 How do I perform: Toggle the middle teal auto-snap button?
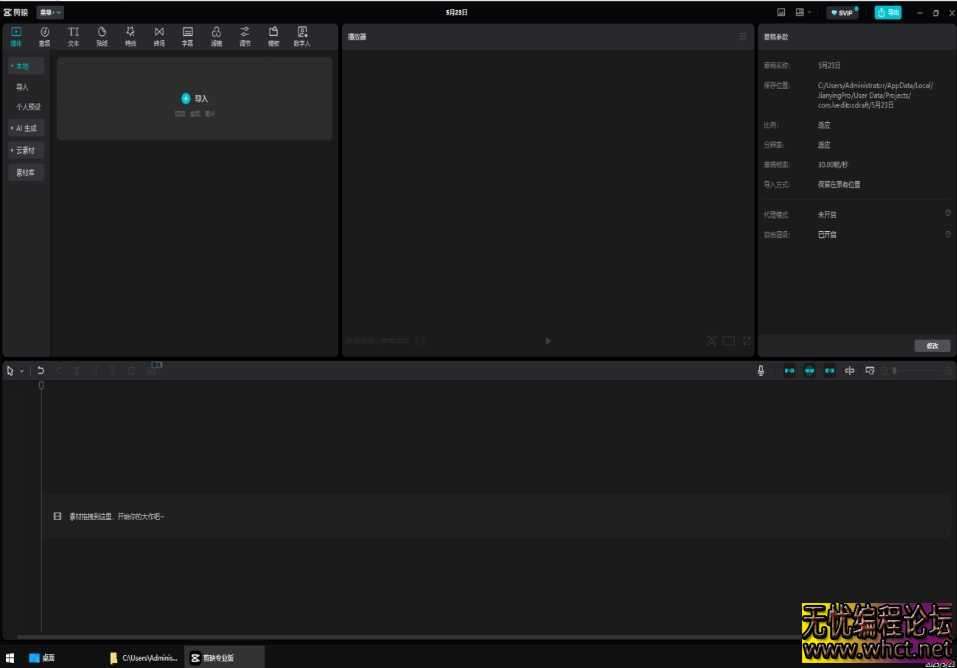[x=809, y=370]
